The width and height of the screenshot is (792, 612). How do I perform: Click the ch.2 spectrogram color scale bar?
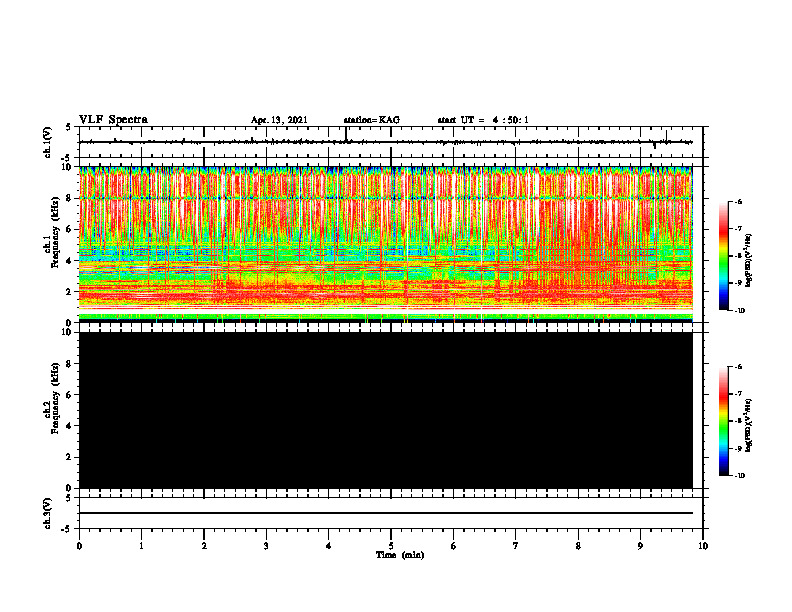[723, 421]
